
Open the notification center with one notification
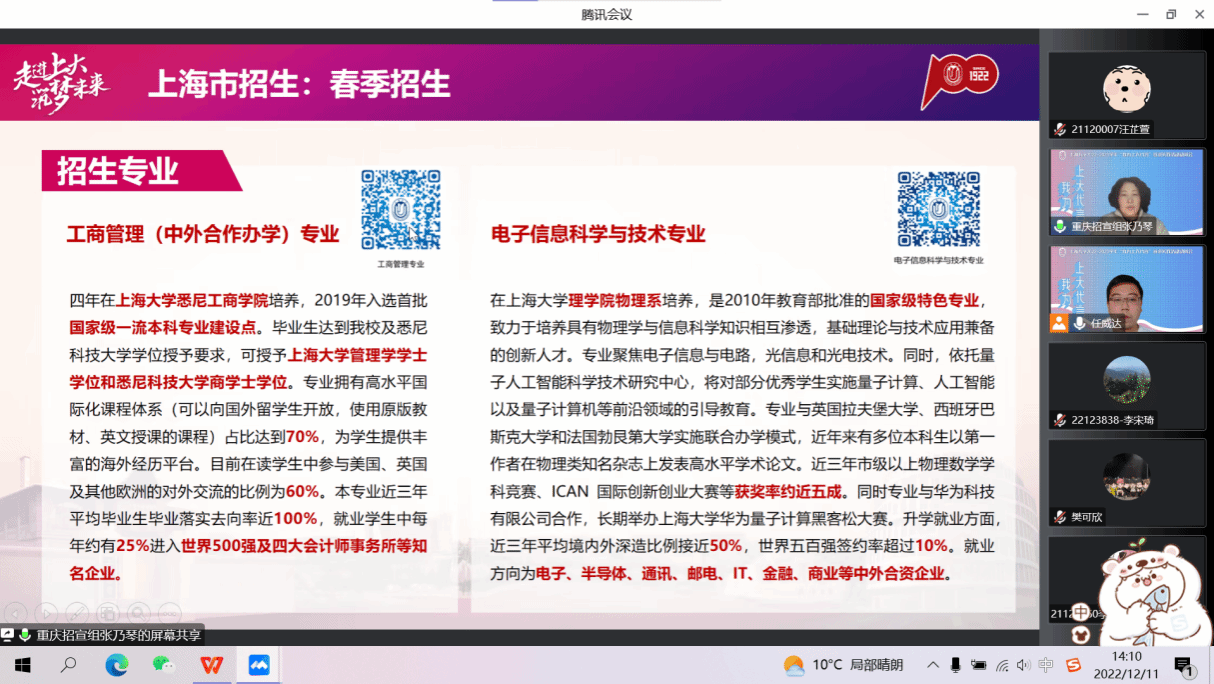1183,665
